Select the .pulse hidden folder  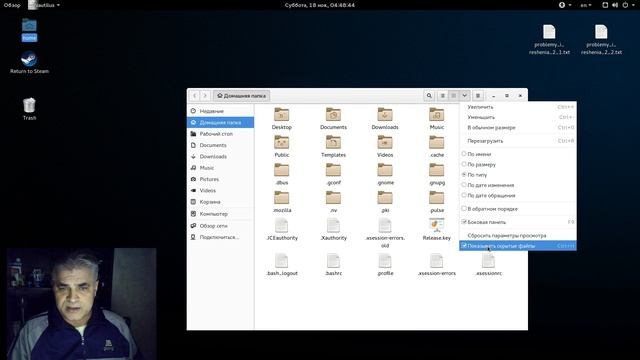[437, 202]
